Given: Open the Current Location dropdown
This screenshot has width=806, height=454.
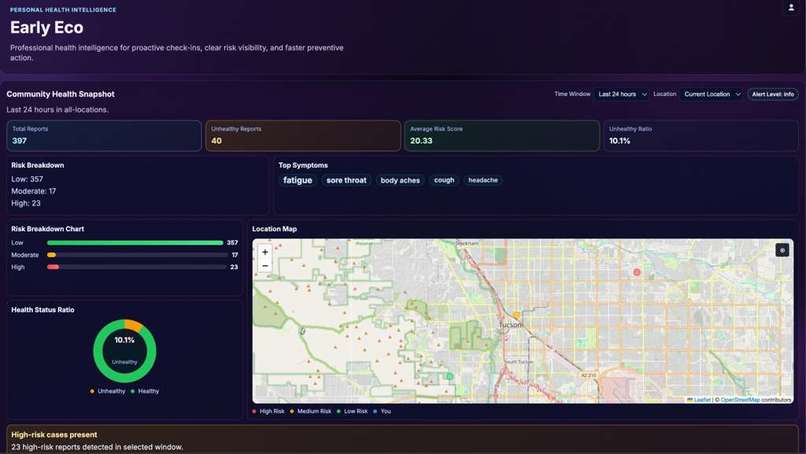Looking at the screenshot, I should pyautogui.click(x=712, y=94).
